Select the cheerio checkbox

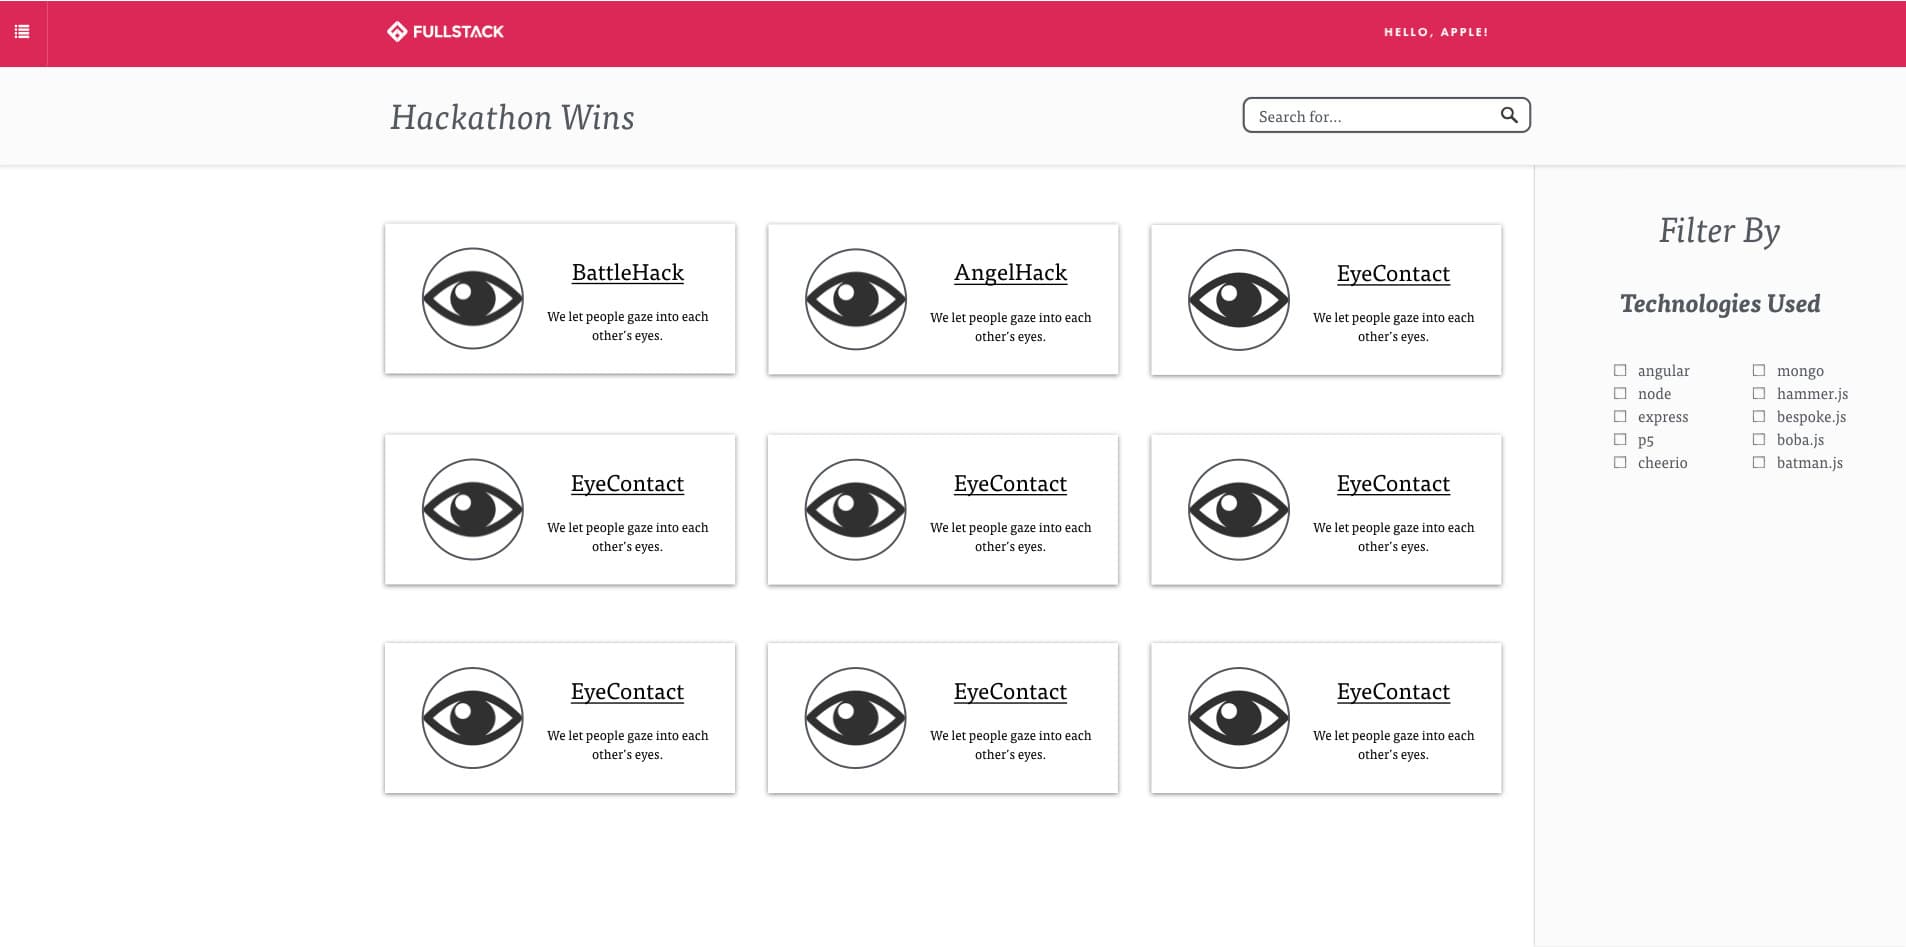[x=1620, y=462]
